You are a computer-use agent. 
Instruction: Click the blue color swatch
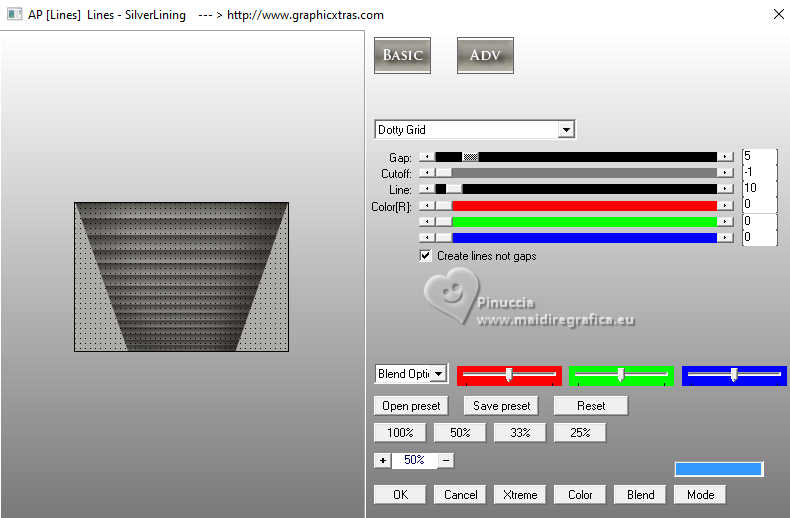pyautogui.click(x=718, y=469)
